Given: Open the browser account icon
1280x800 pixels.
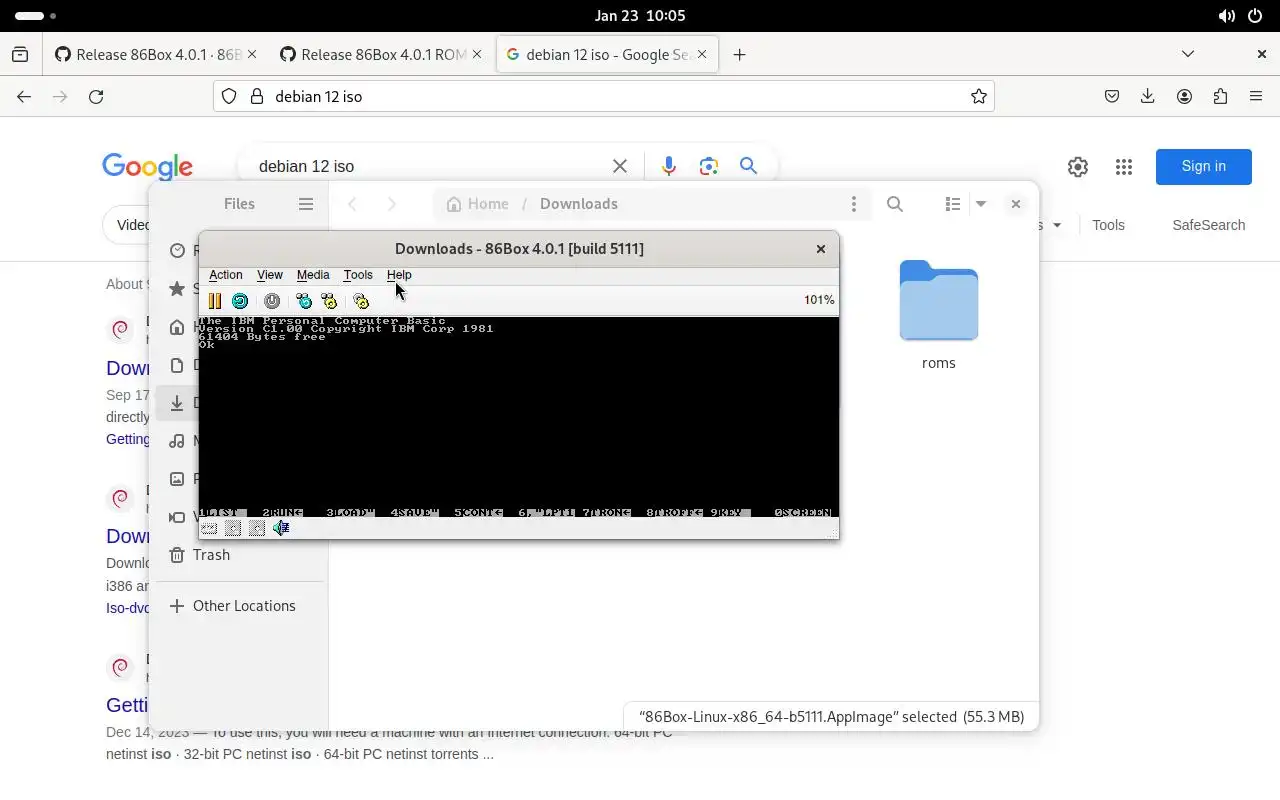Looking at the screenshot, I should pos(1184,97).
